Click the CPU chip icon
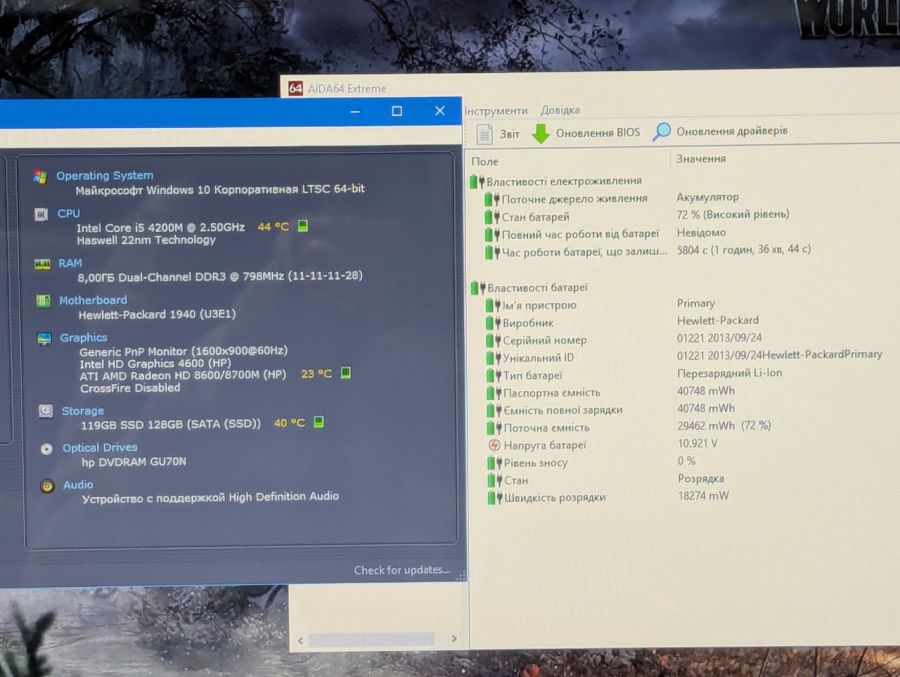Image resolution: width=900 pixels, height=677 pixels. click(41, 215)
